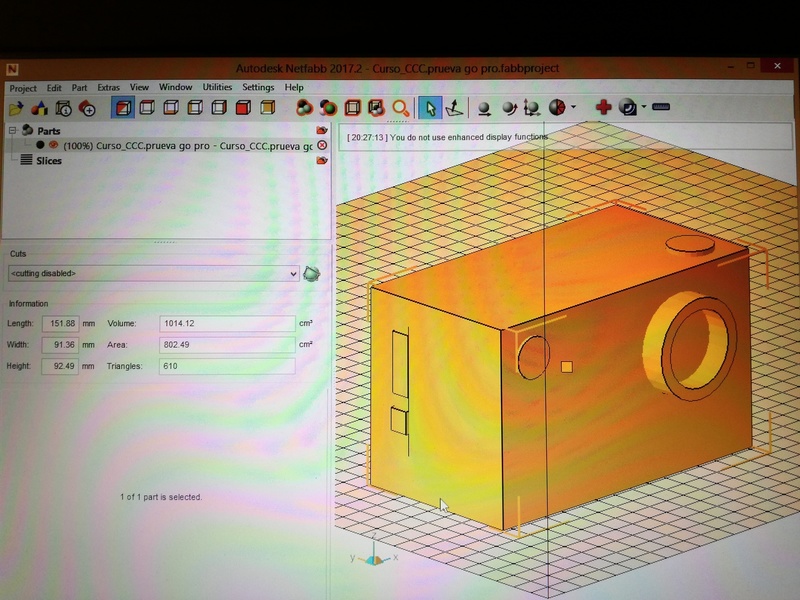This screenshot has width=800, height=600.
Task: Click the framed parts zoom icon
Action: click(376, 108)
